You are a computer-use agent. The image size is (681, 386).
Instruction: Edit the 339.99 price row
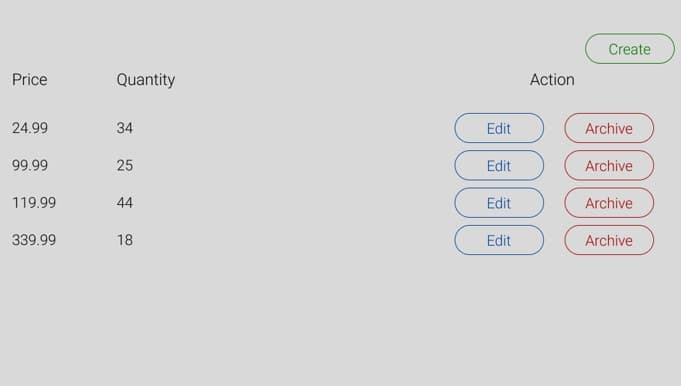499,240
